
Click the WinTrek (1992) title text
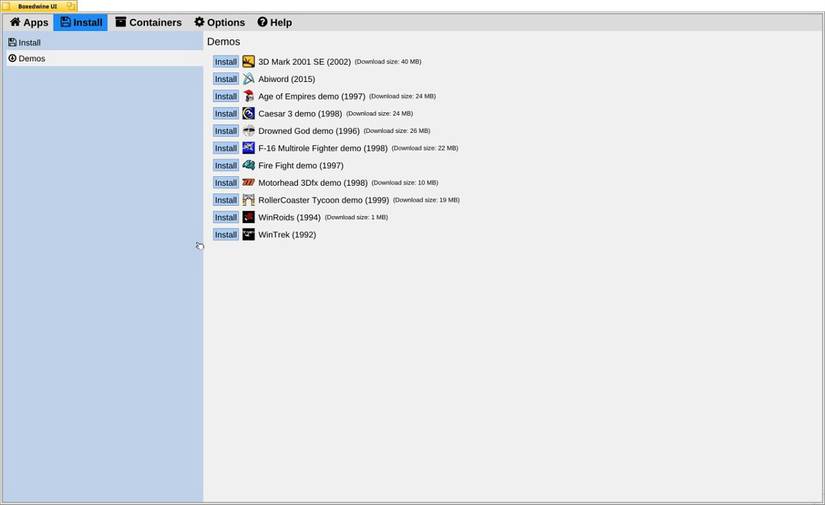tap(287, 235)
